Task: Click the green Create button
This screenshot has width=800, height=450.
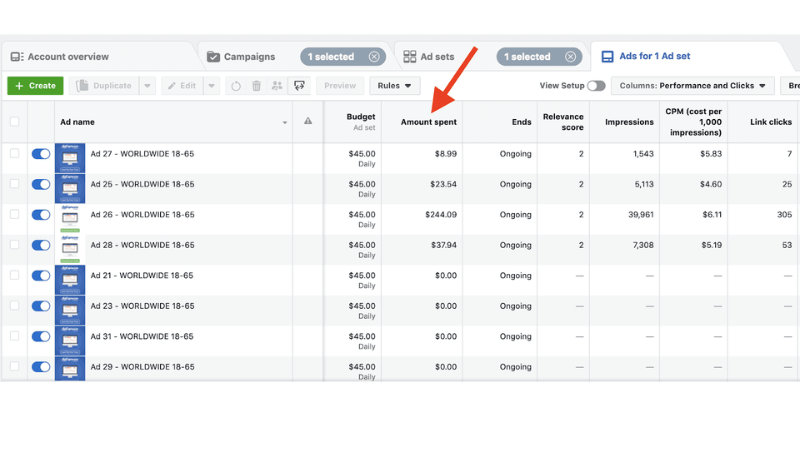Action: 35,86
